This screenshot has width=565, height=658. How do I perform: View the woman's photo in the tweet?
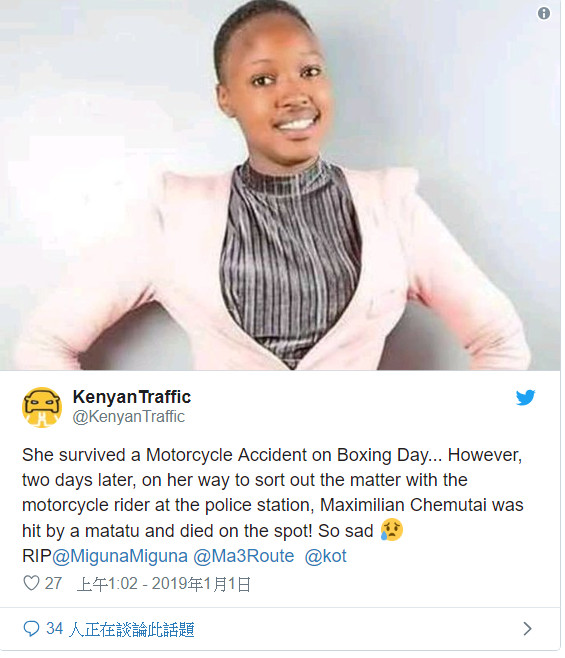pyautogui.click(x=280, y=185)
